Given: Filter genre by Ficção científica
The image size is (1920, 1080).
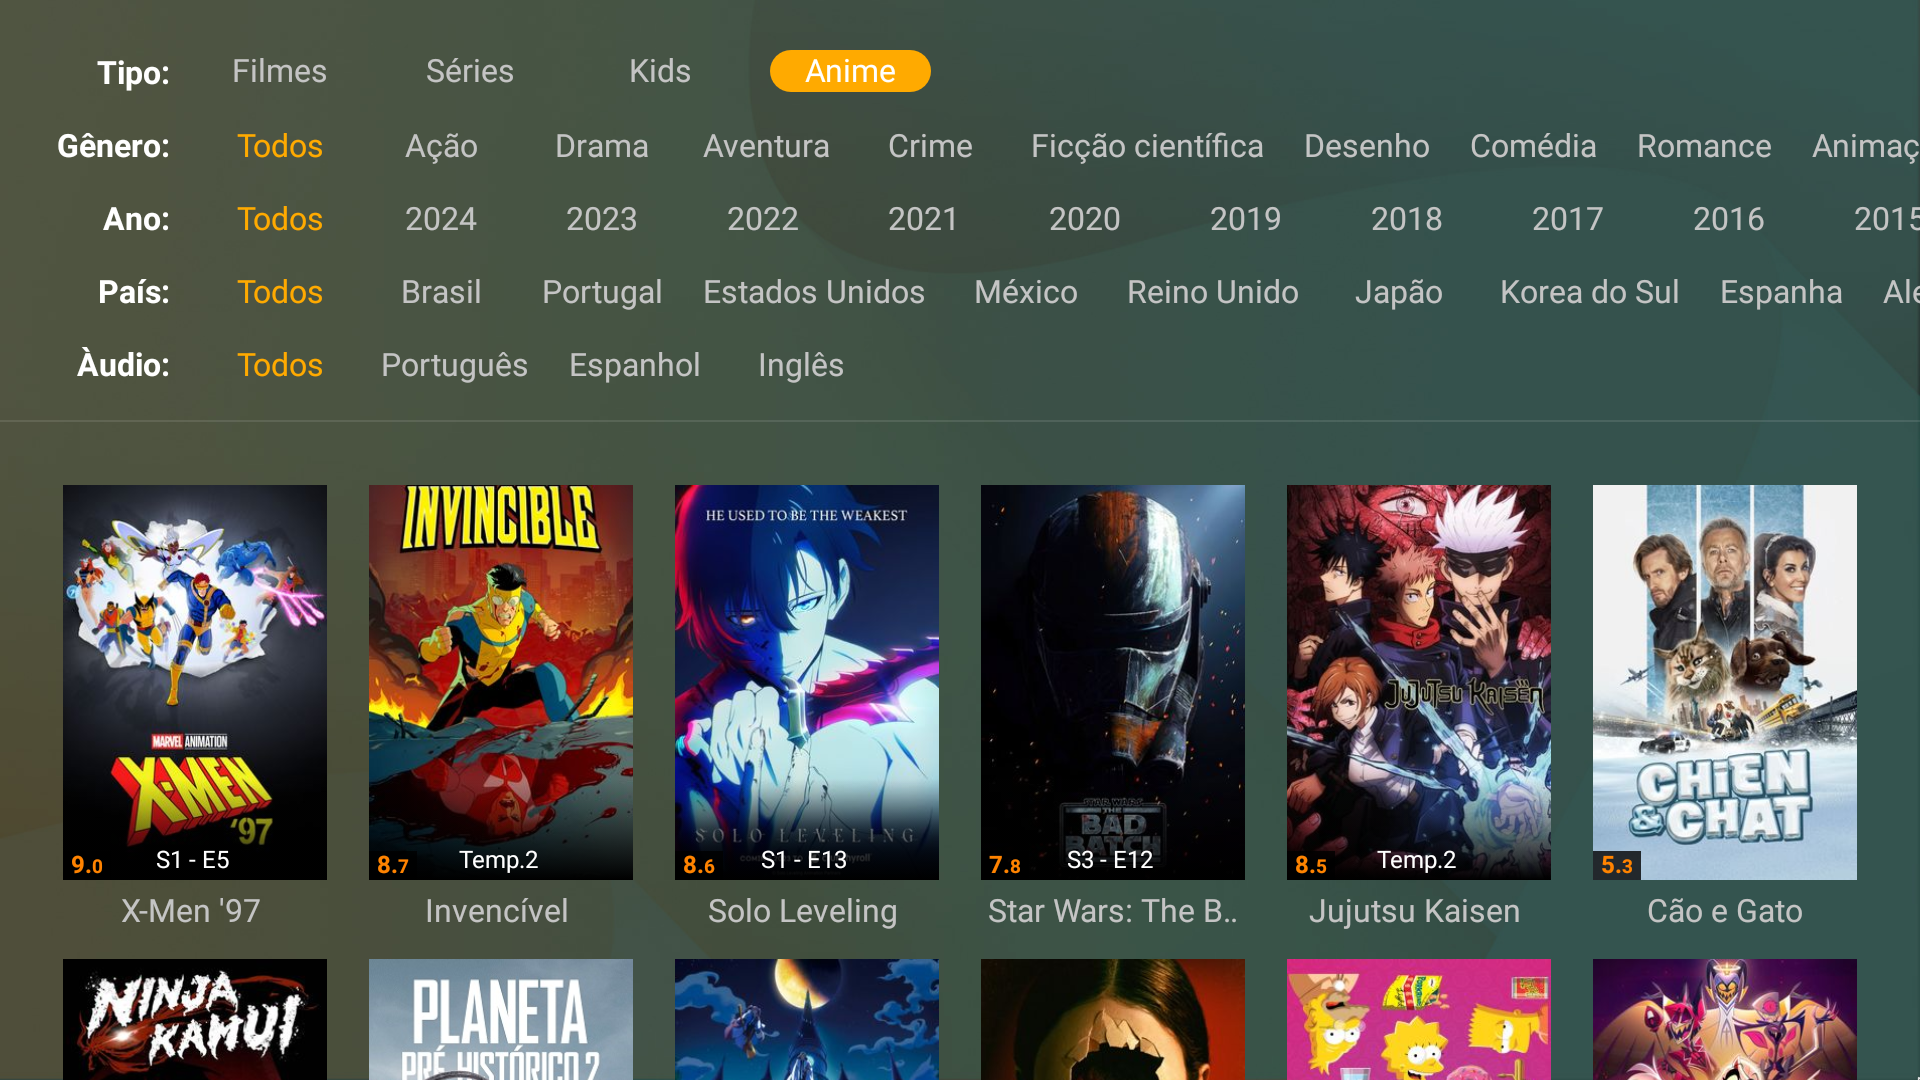Looking at the screenshot, I should (x=1147, y=146).
